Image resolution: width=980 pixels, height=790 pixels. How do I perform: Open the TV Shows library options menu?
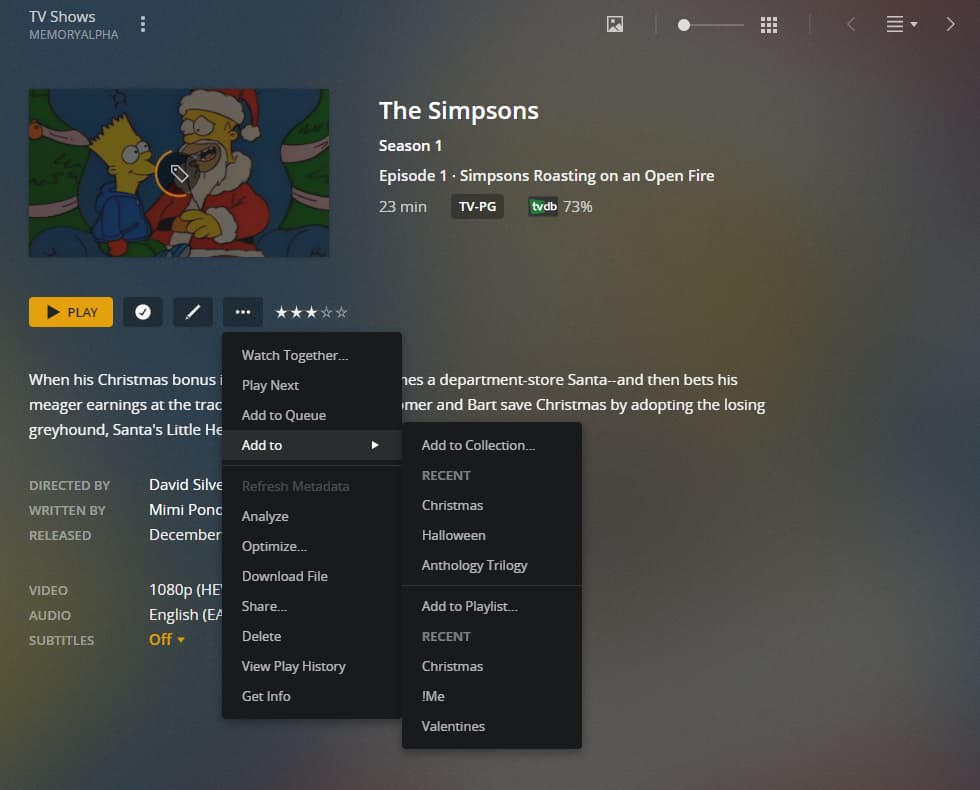(143, 24)
